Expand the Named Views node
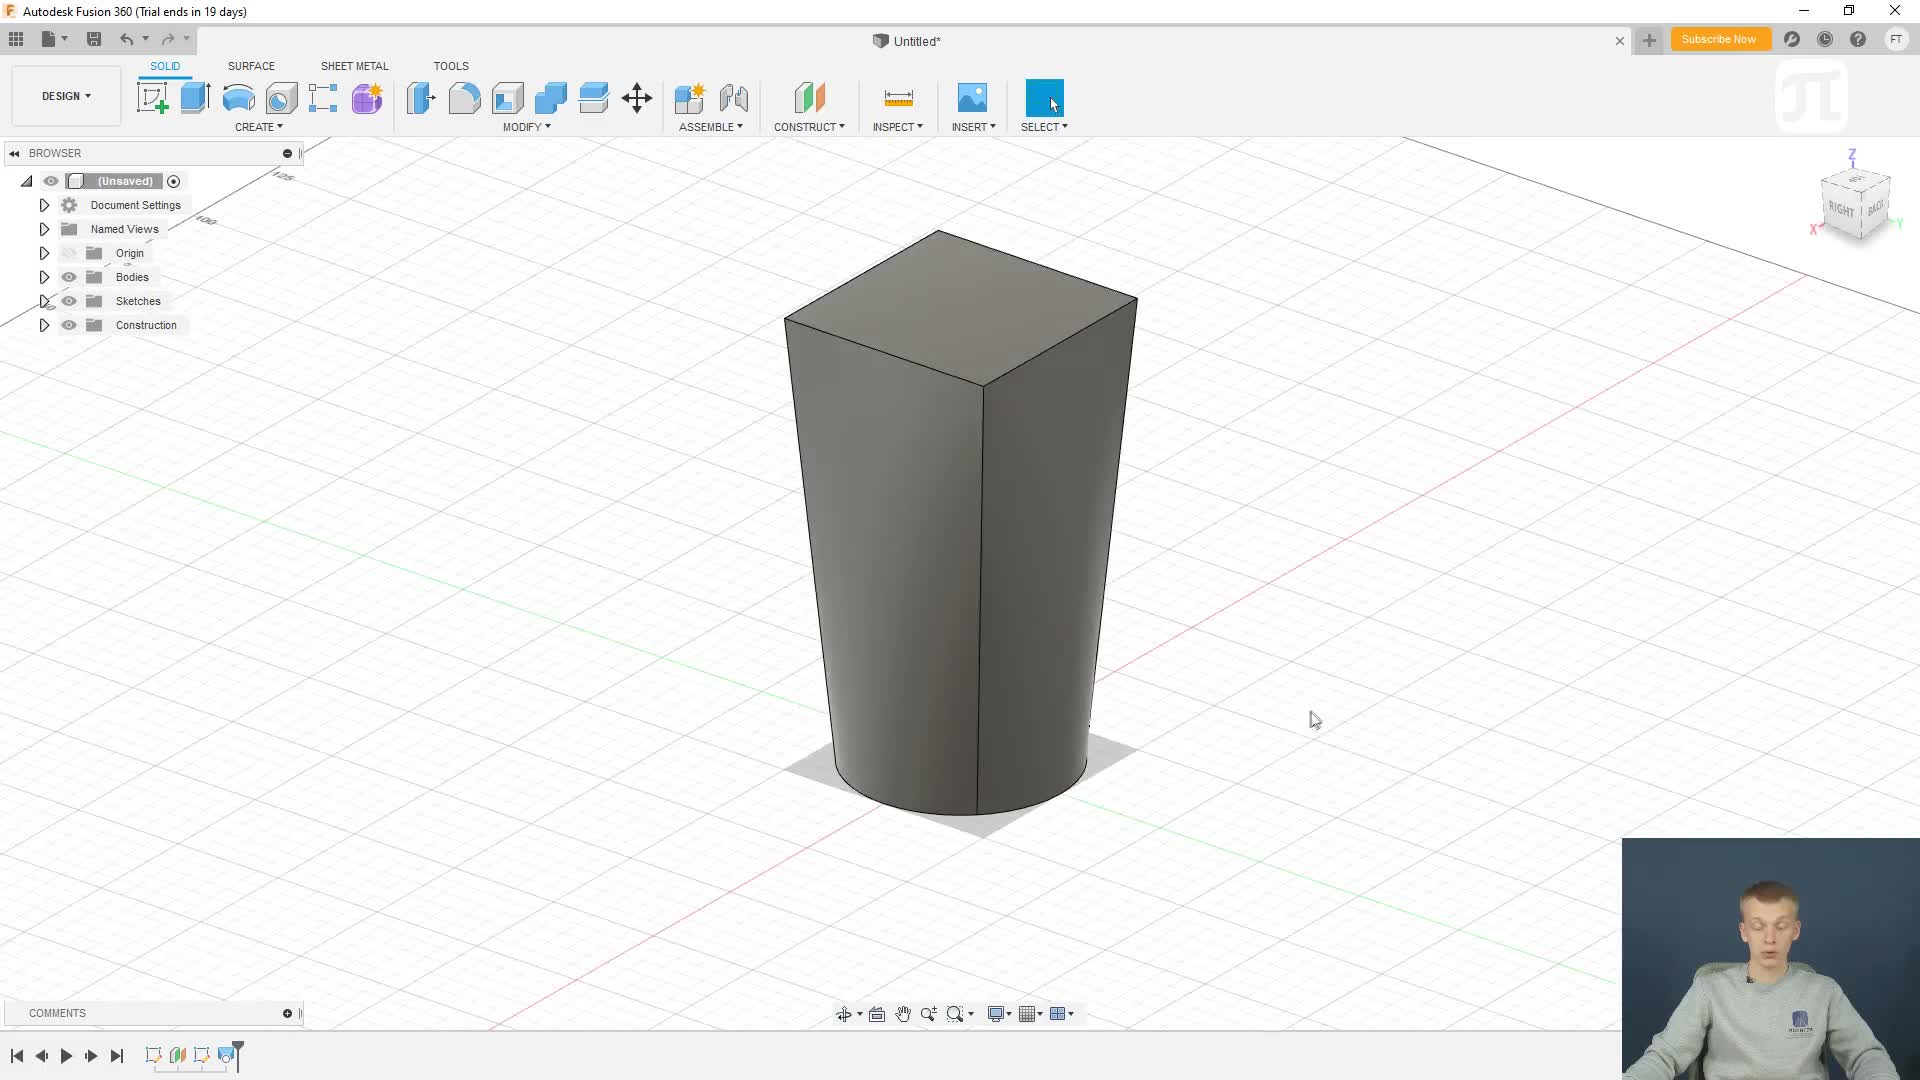The image size is (1920, 1080). click(44, 229)
